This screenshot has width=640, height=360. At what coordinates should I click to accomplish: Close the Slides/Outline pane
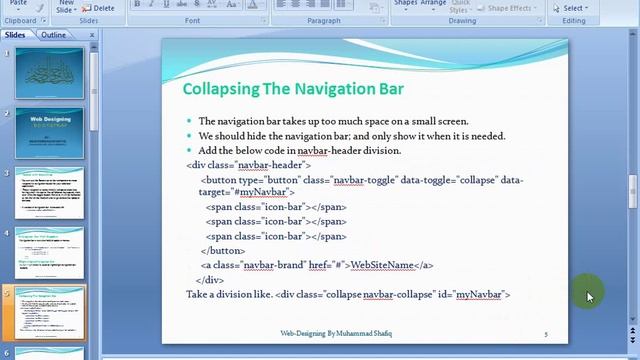point(92,35)
